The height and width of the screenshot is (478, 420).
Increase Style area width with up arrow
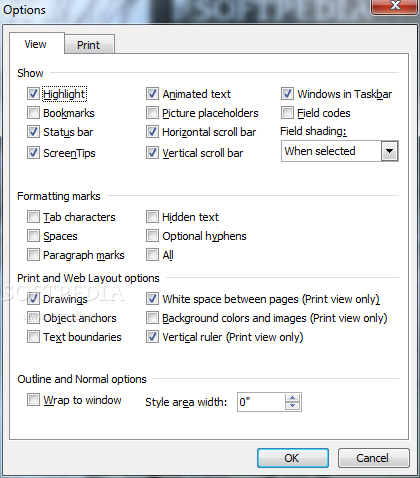click(293, 398)
